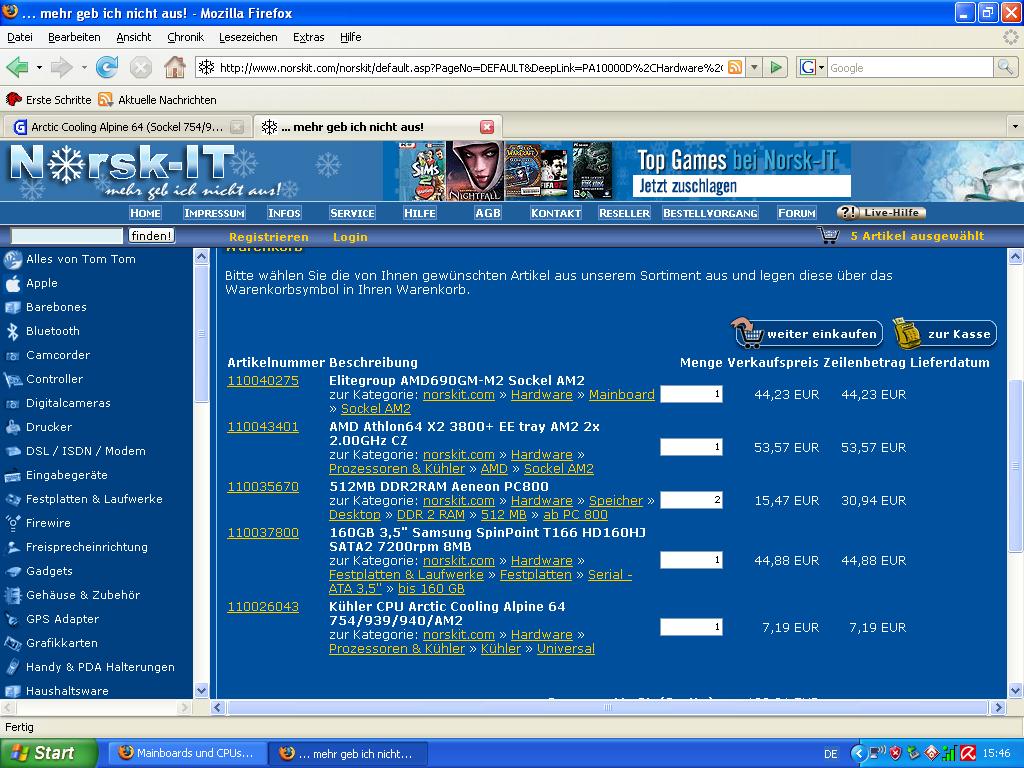Go to Home page icon
Viewport: 1024px width, 768px height.
point(174,67)
